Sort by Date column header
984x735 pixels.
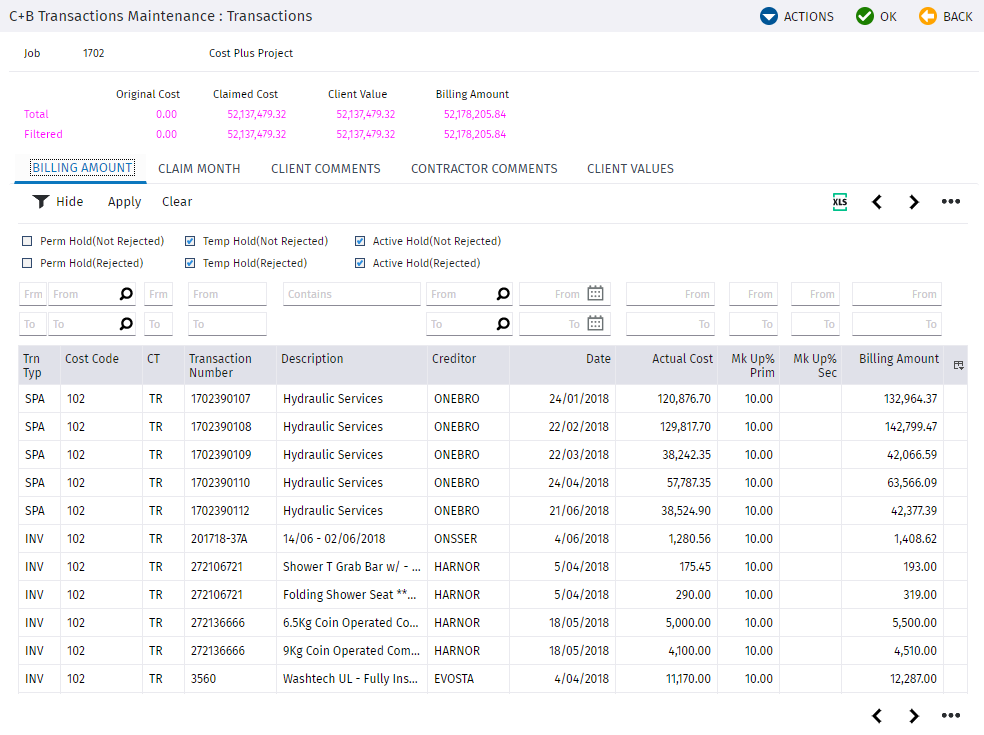[x=598, y=359]
